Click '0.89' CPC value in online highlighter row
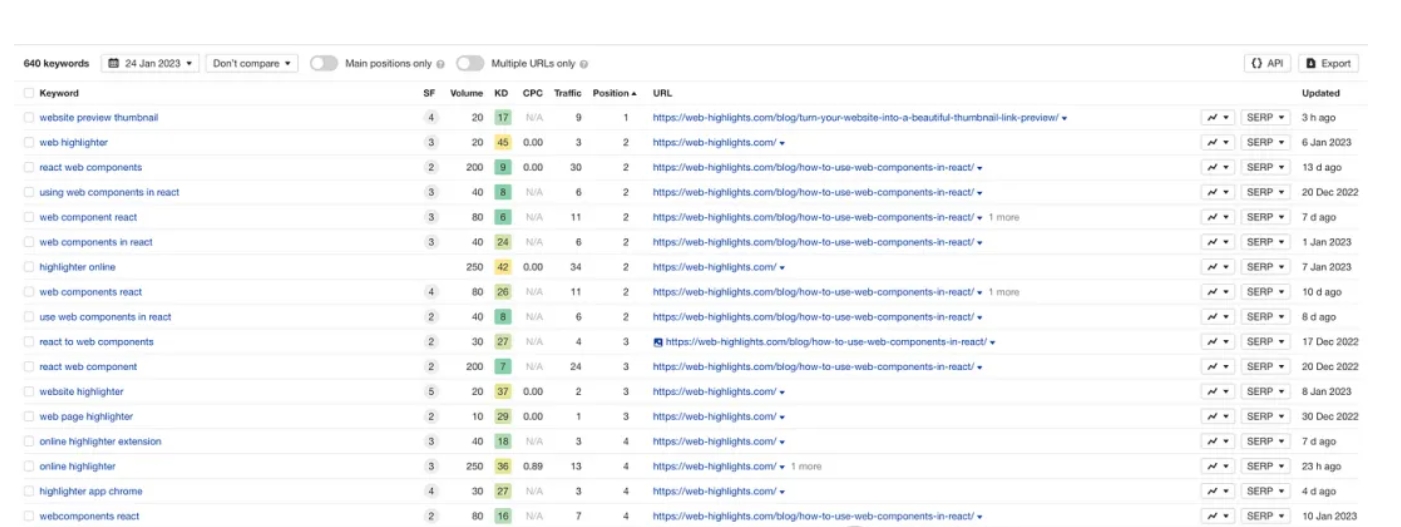1401x527 pixels. [533, 466]
